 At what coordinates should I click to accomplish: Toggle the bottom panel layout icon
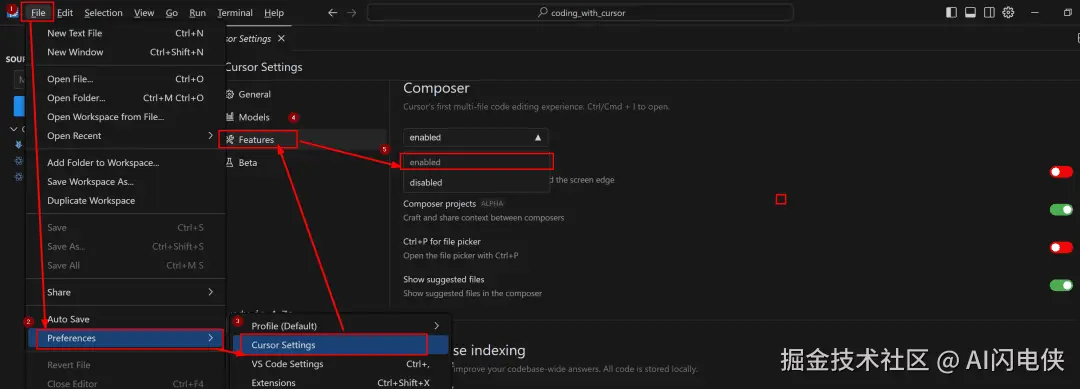click(x=970, y=12)
